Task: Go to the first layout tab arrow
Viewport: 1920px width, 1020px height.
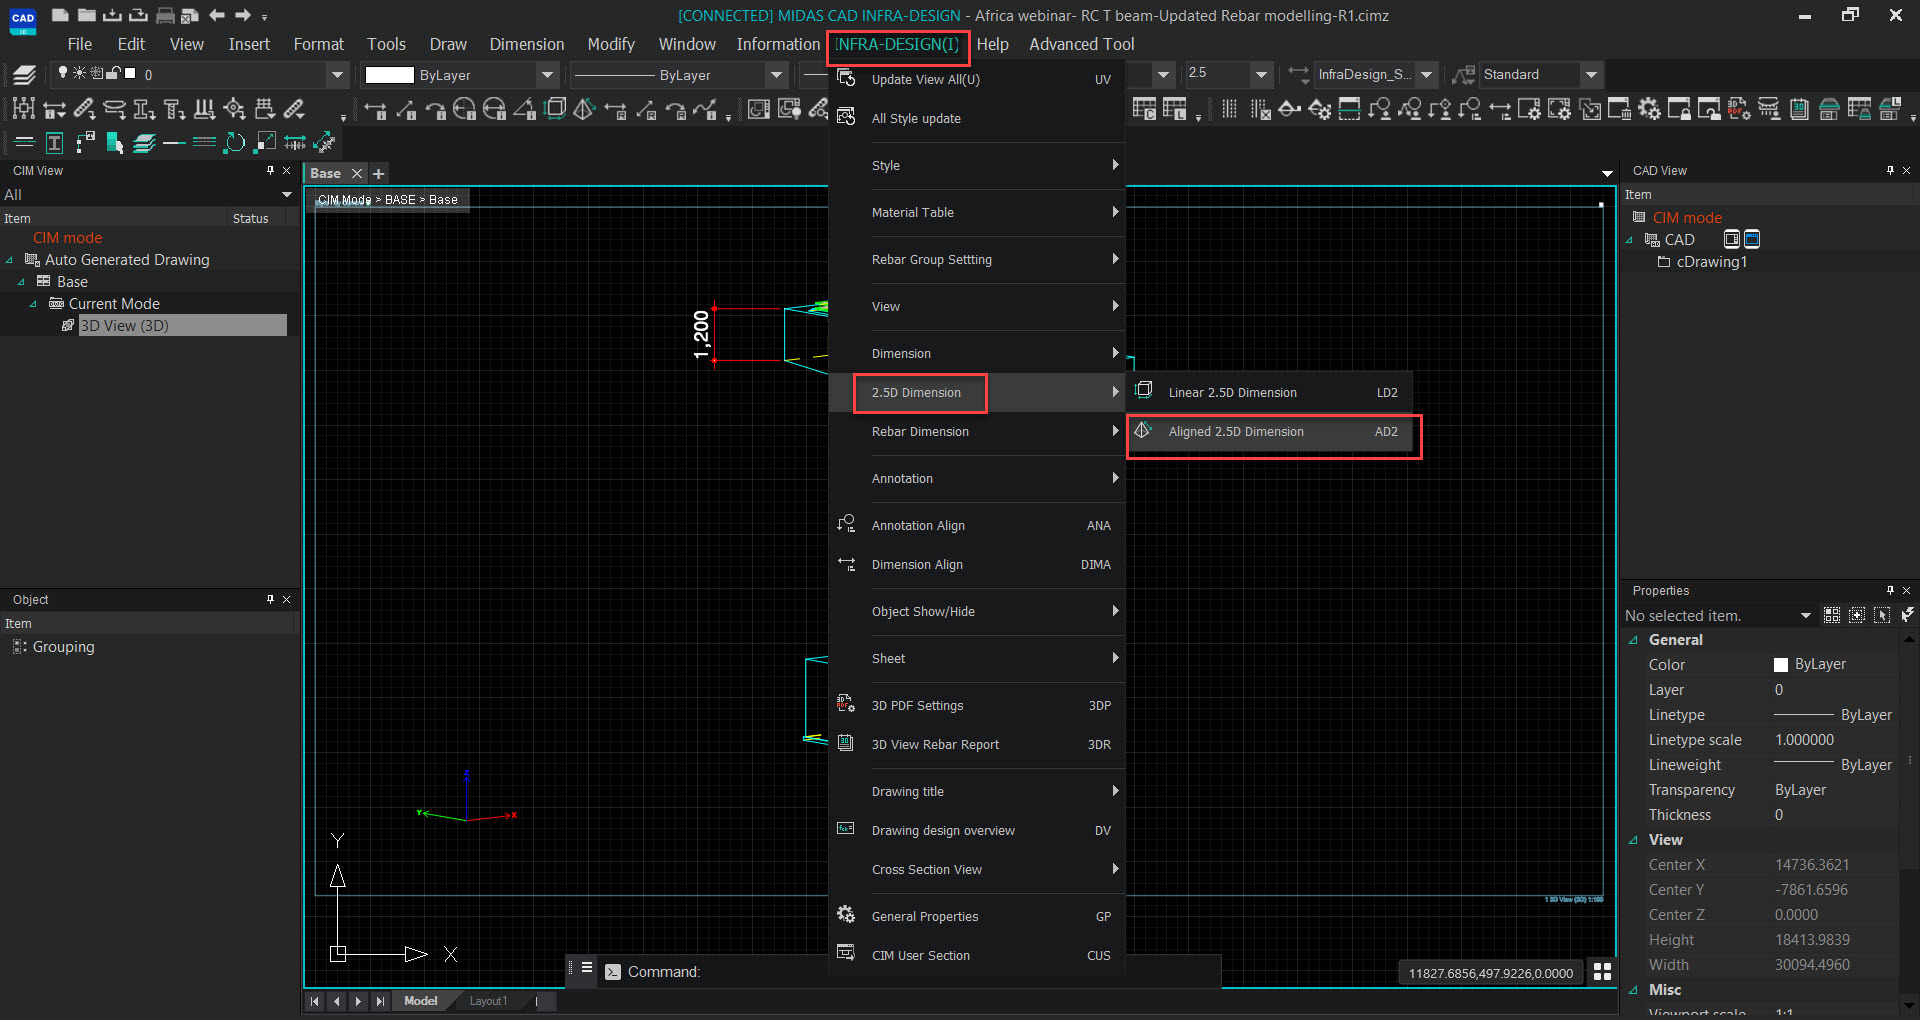Action: point(315,1001)
